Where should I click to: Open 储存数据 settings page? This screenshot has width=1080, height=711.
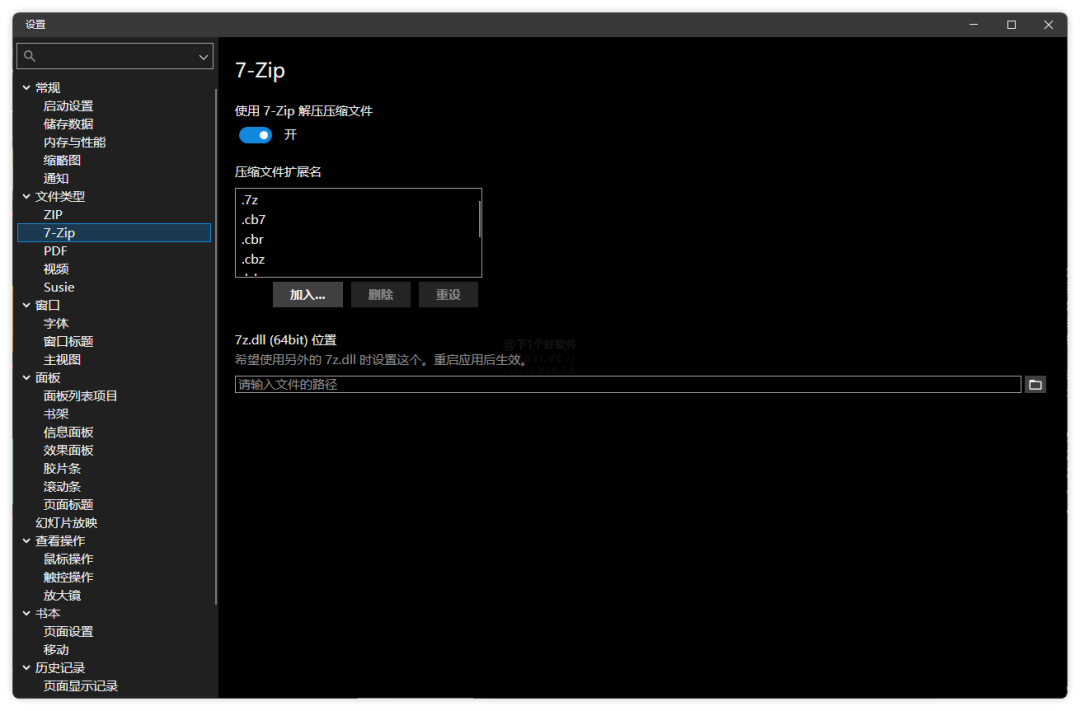click(68, 124)
